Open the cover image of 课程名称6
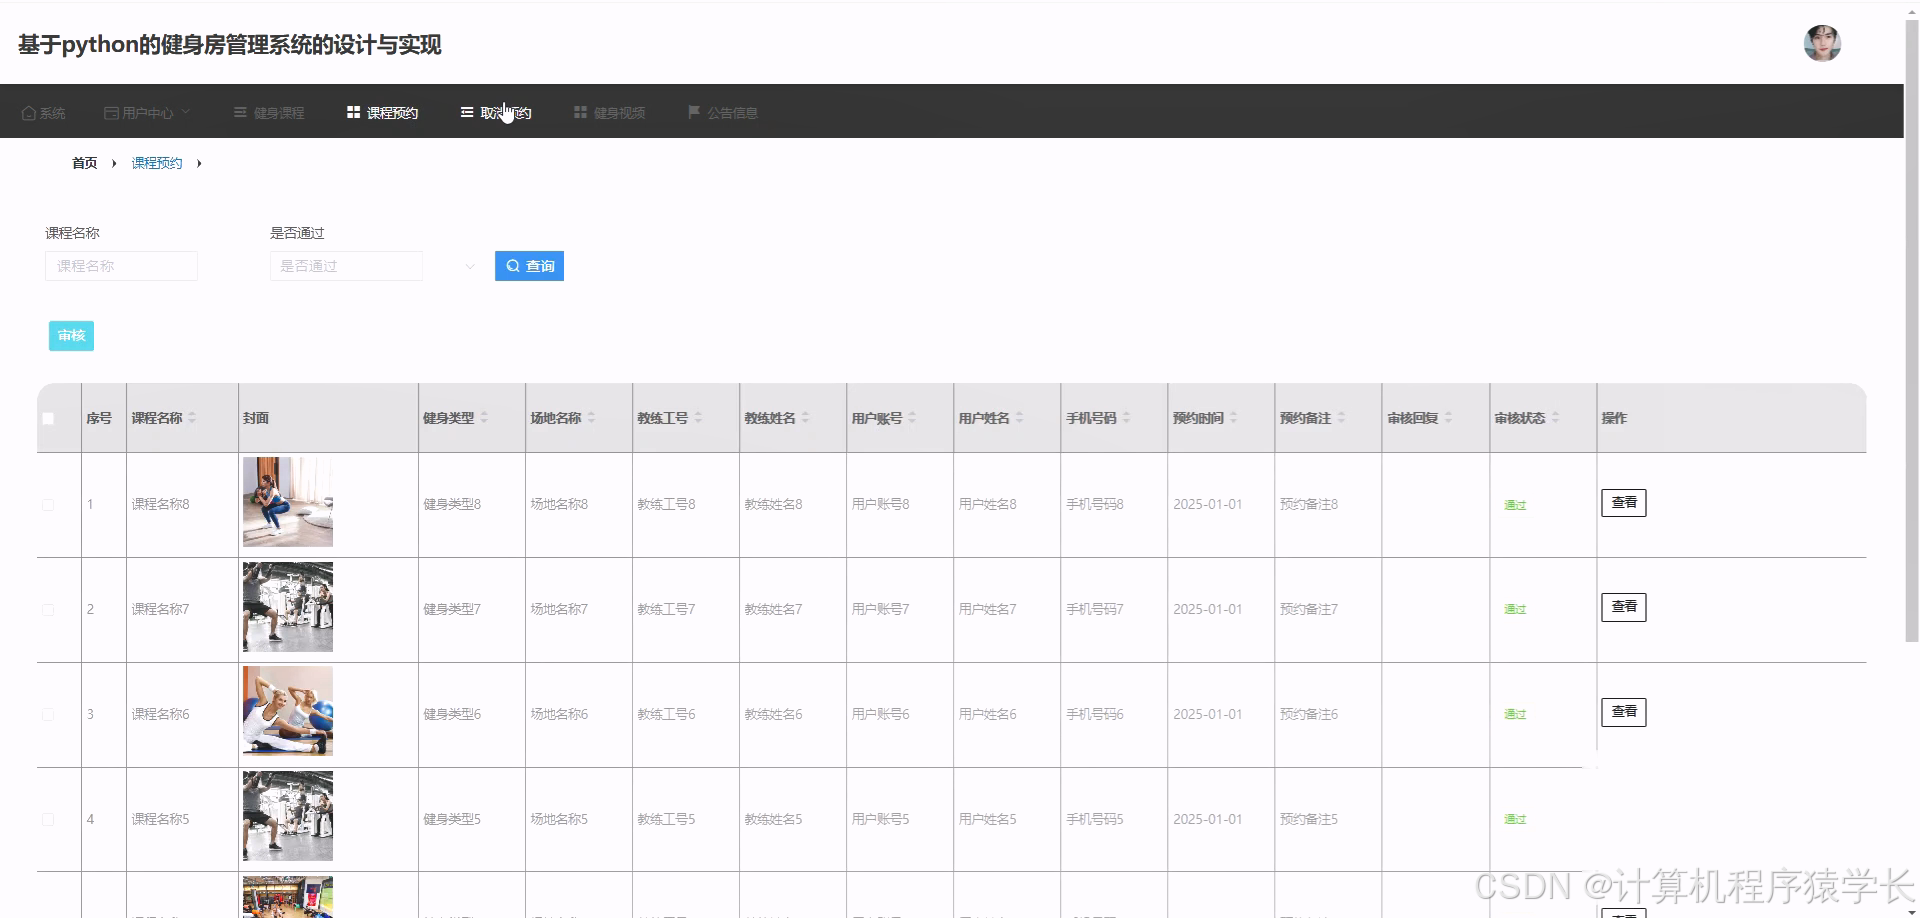 pos(288,711)
